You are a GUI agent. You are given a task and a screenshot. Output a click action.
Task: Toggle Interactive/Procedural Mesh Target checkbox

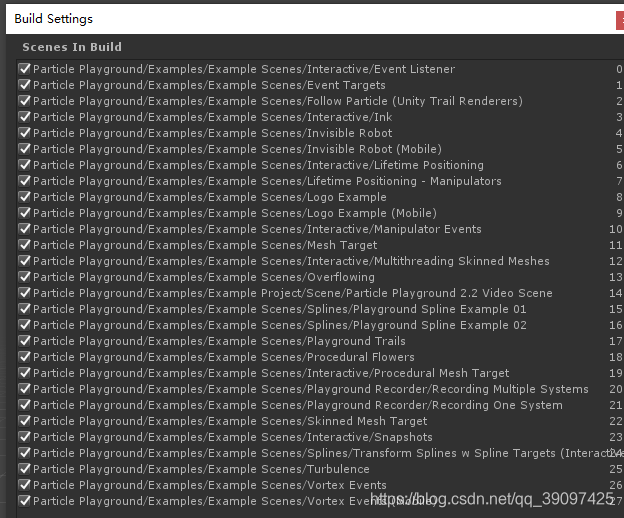(x=25, y=373)
